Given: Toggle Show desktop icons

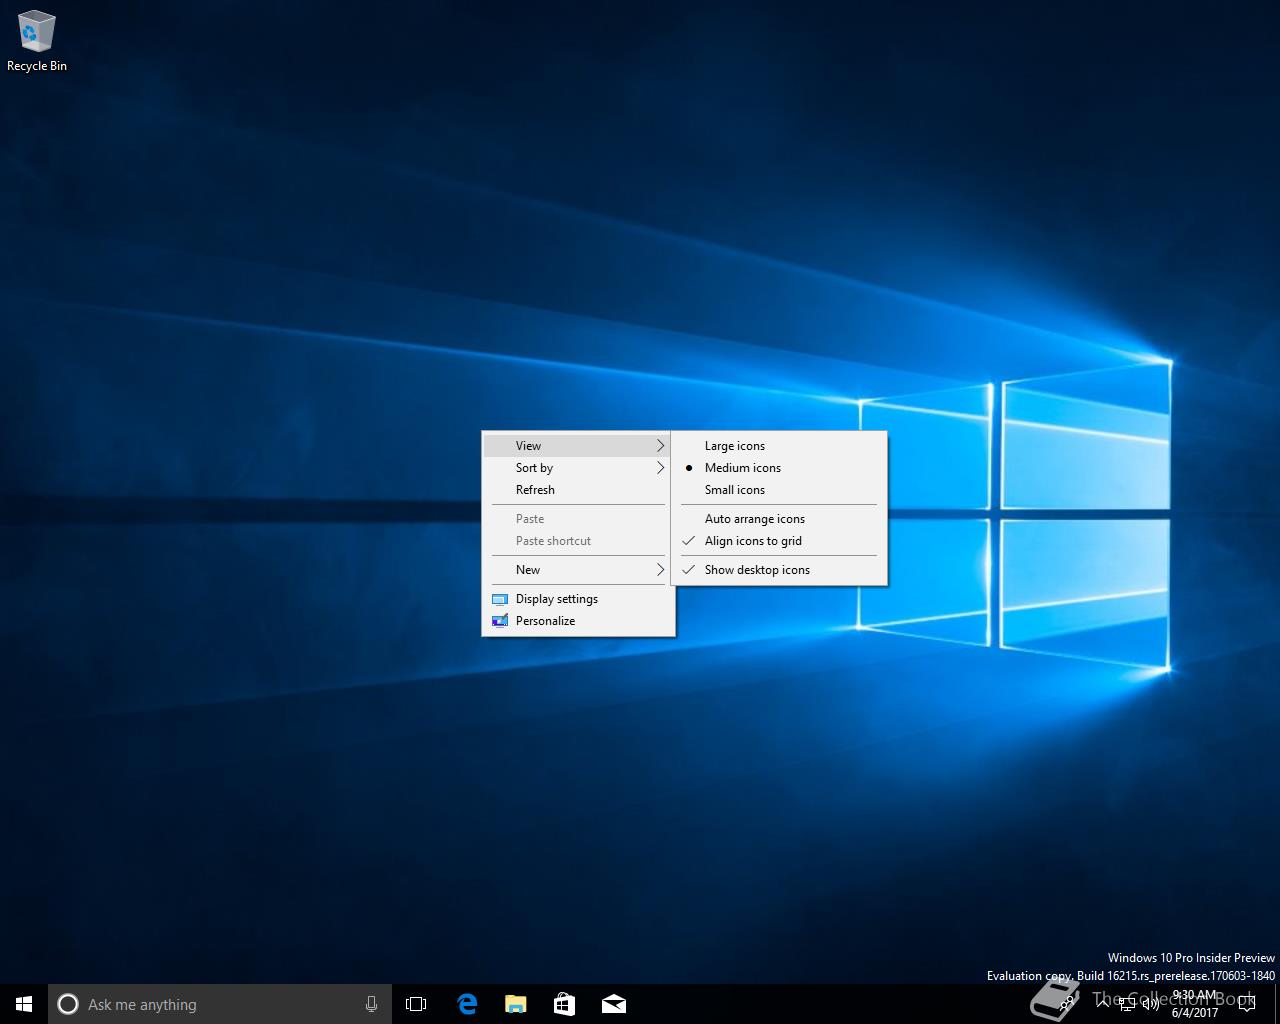Looking at the screenshot, I should (x=756, y=570).
